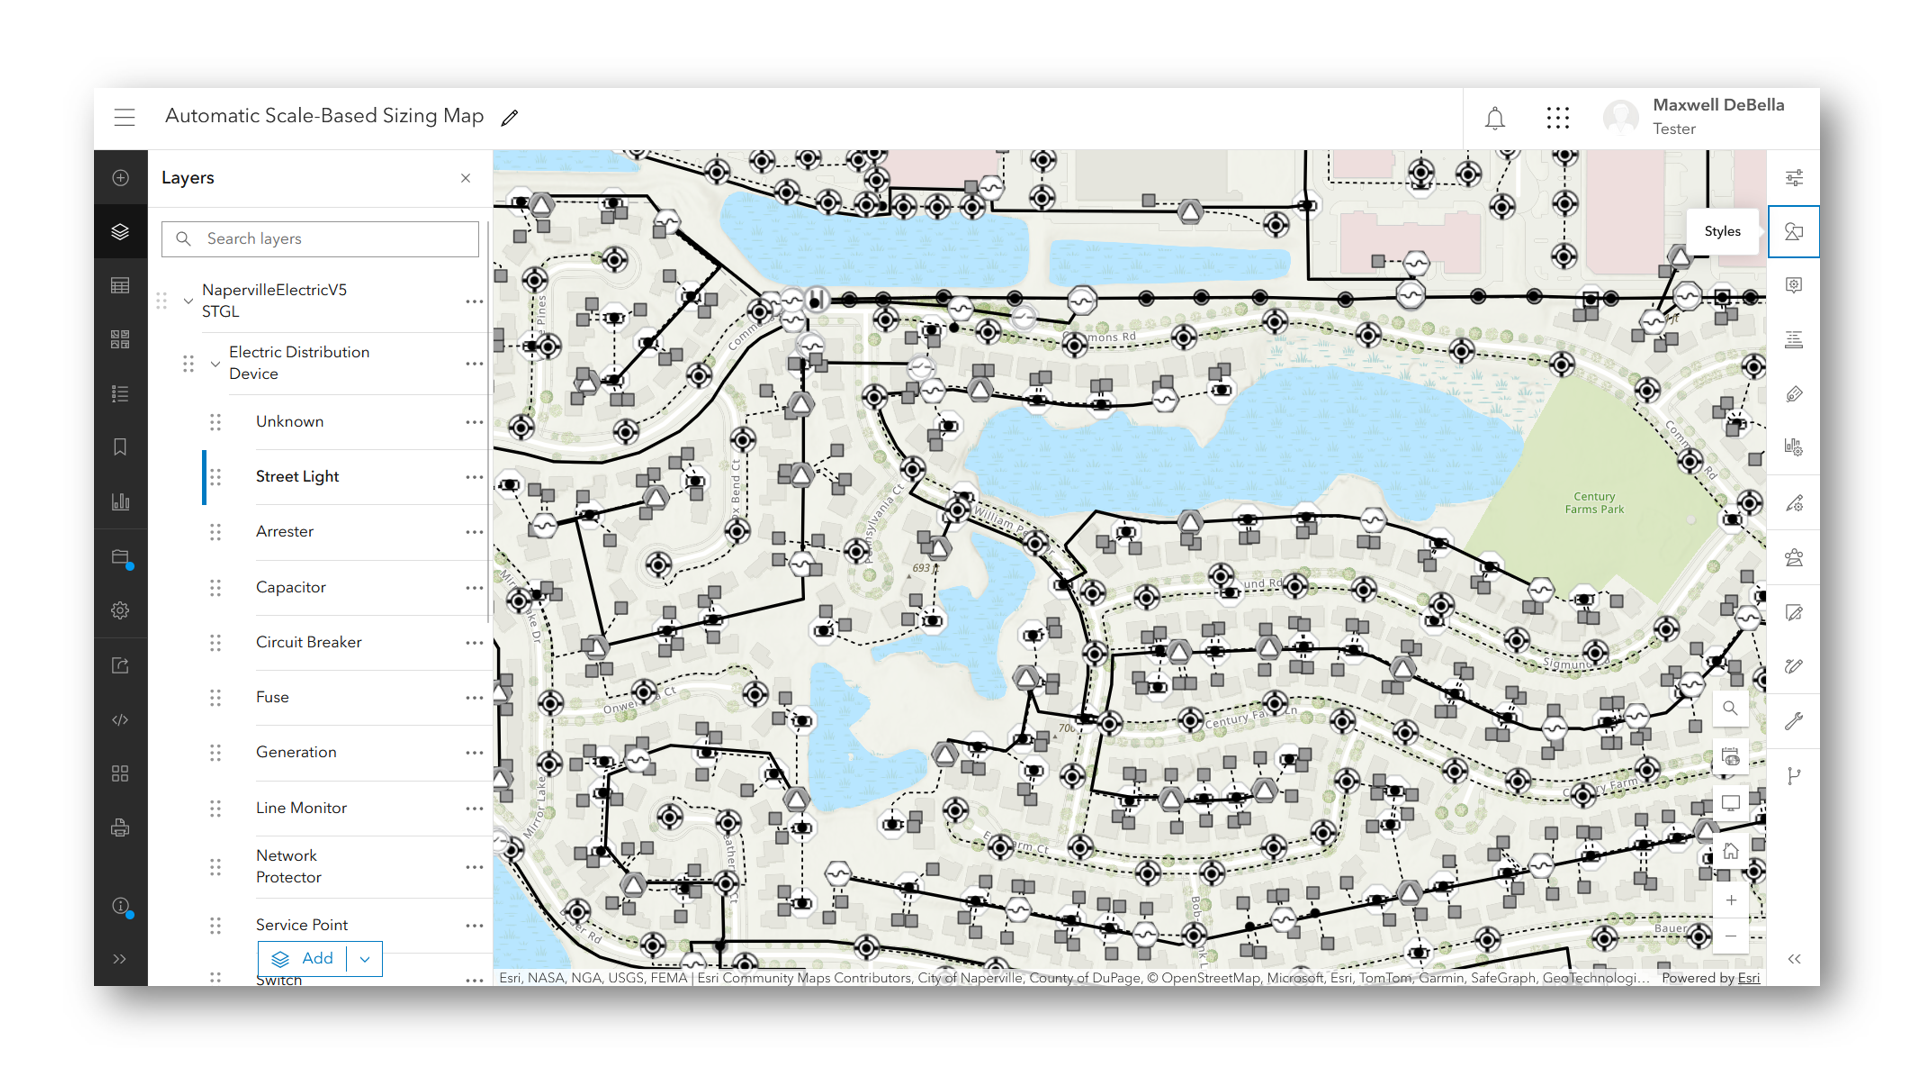Click the info icon with blue dot
Screen dimensions: 1915x1073
pyautogui.click(x=121, y=907)
